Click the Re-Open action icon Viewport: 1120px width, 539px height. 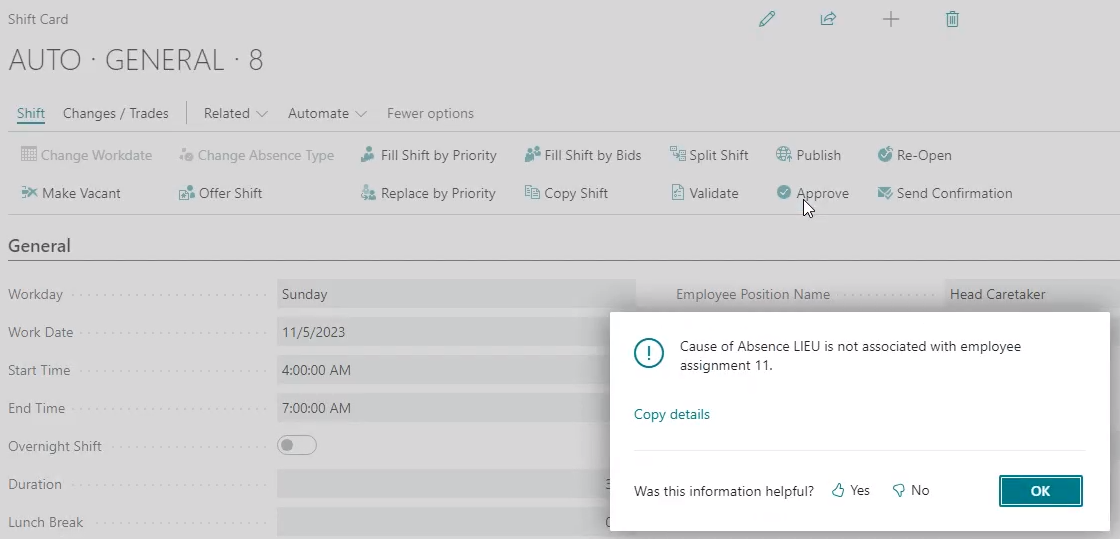pos(884,155)
